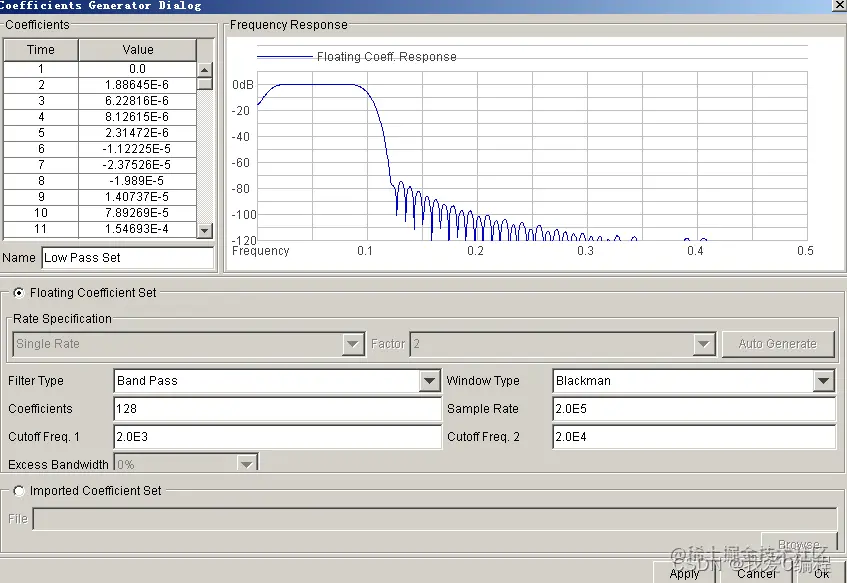Viewport: 847px width, 583px height.
Task: Click the coefficient table scroll up arrow
Action: pos(204,70)
